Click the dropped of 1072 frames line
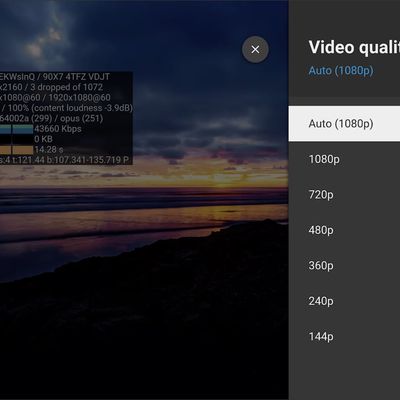Viewport: 400px width, 400px height. tap(51, 87)
